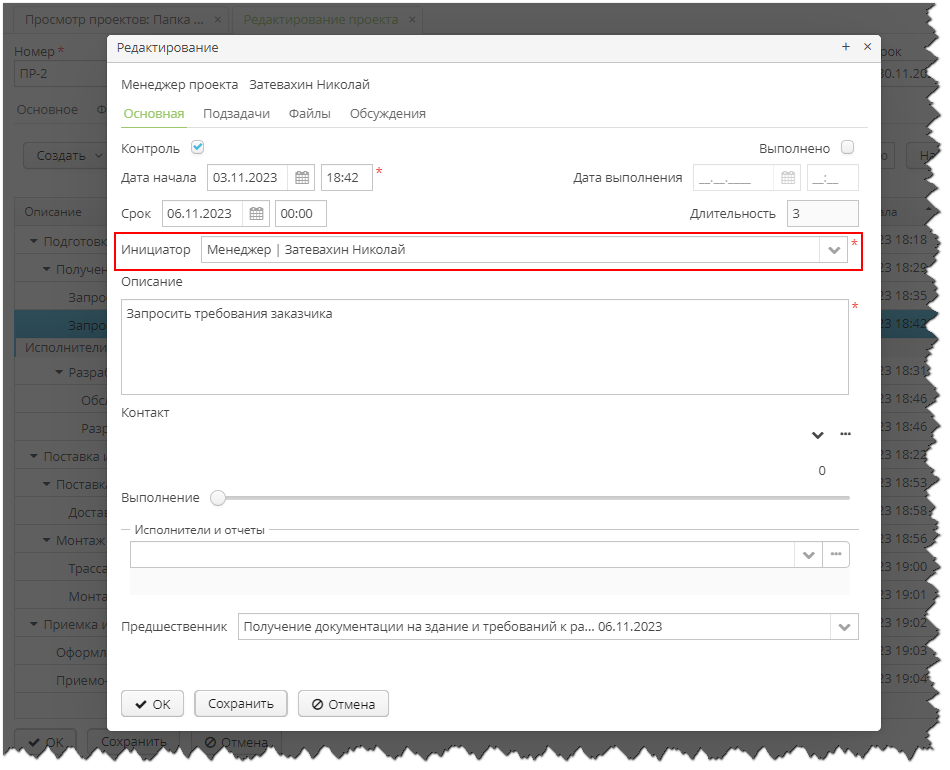Open the Файлы tab

click(x=310, y=114)
